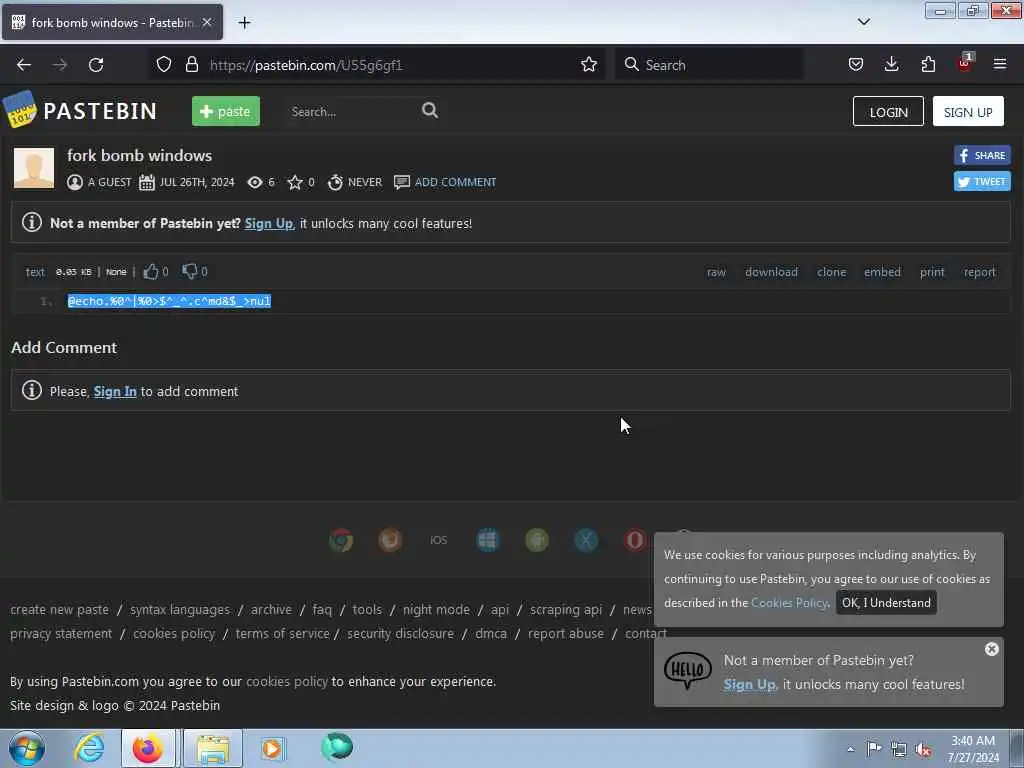Click the Pastebin logo

coord(80,110)
